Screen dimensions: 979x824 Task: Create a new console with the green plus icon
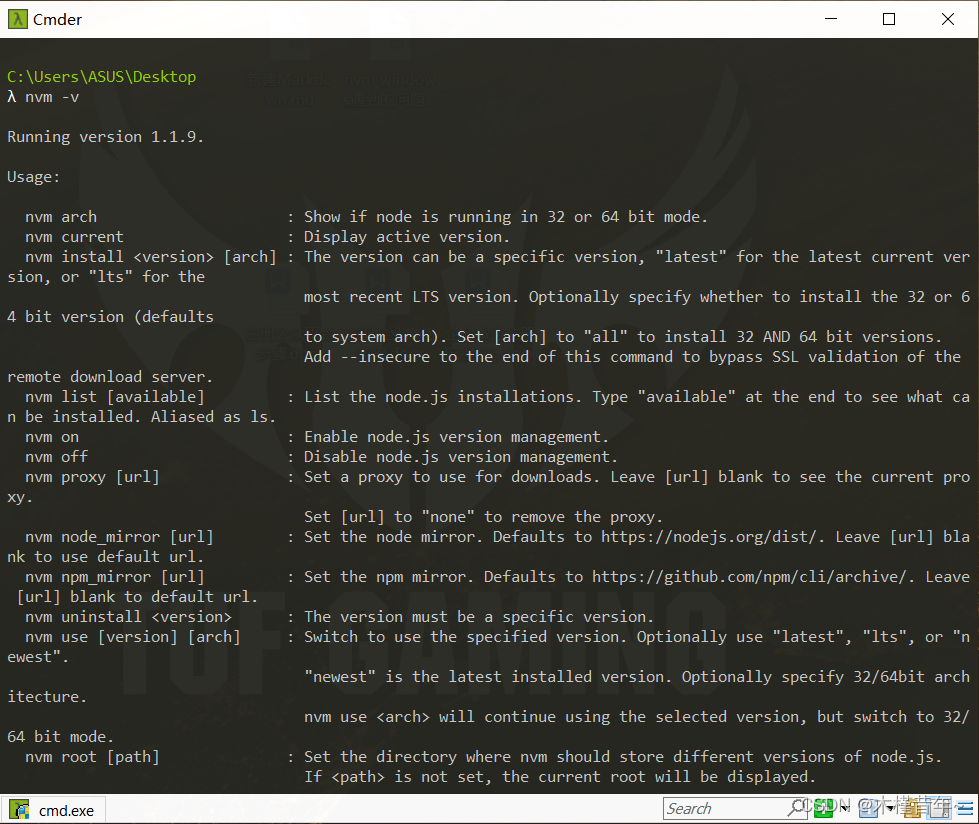pyautogui.click(x=823, y=808)
